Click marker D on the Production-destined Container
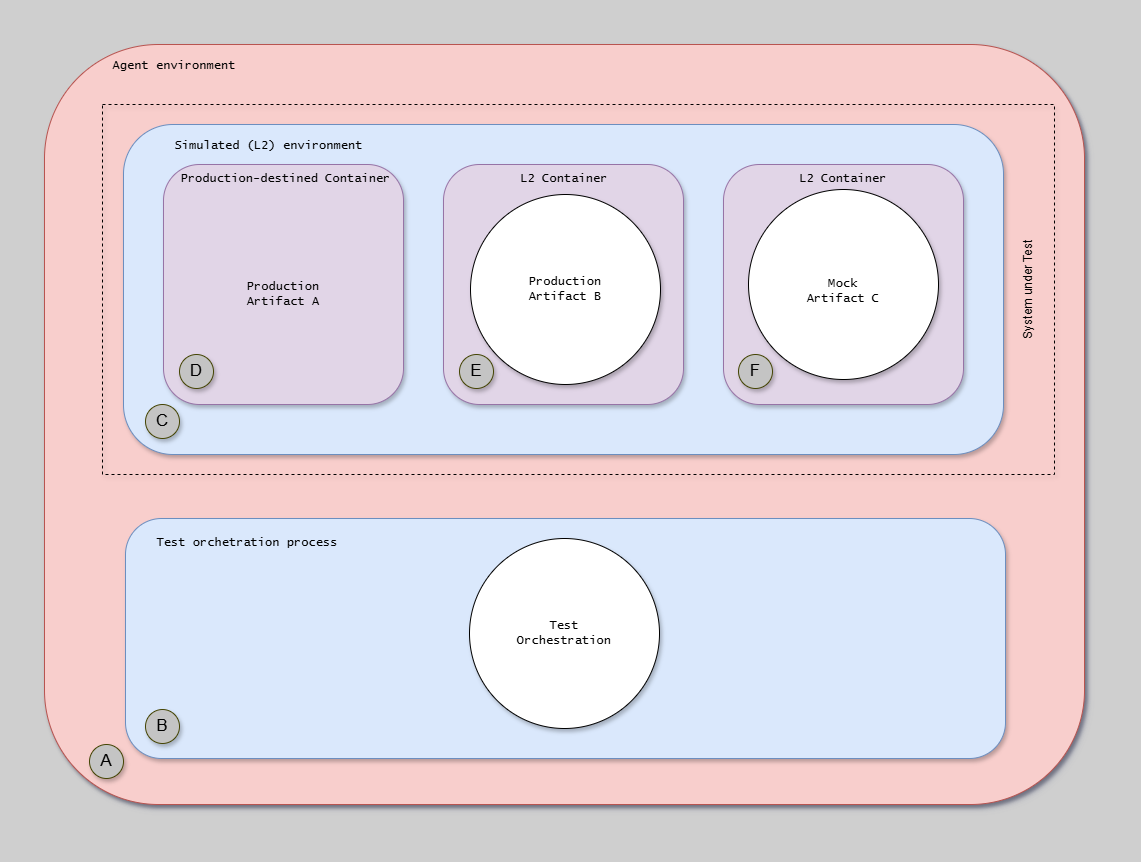 (196, 370)
